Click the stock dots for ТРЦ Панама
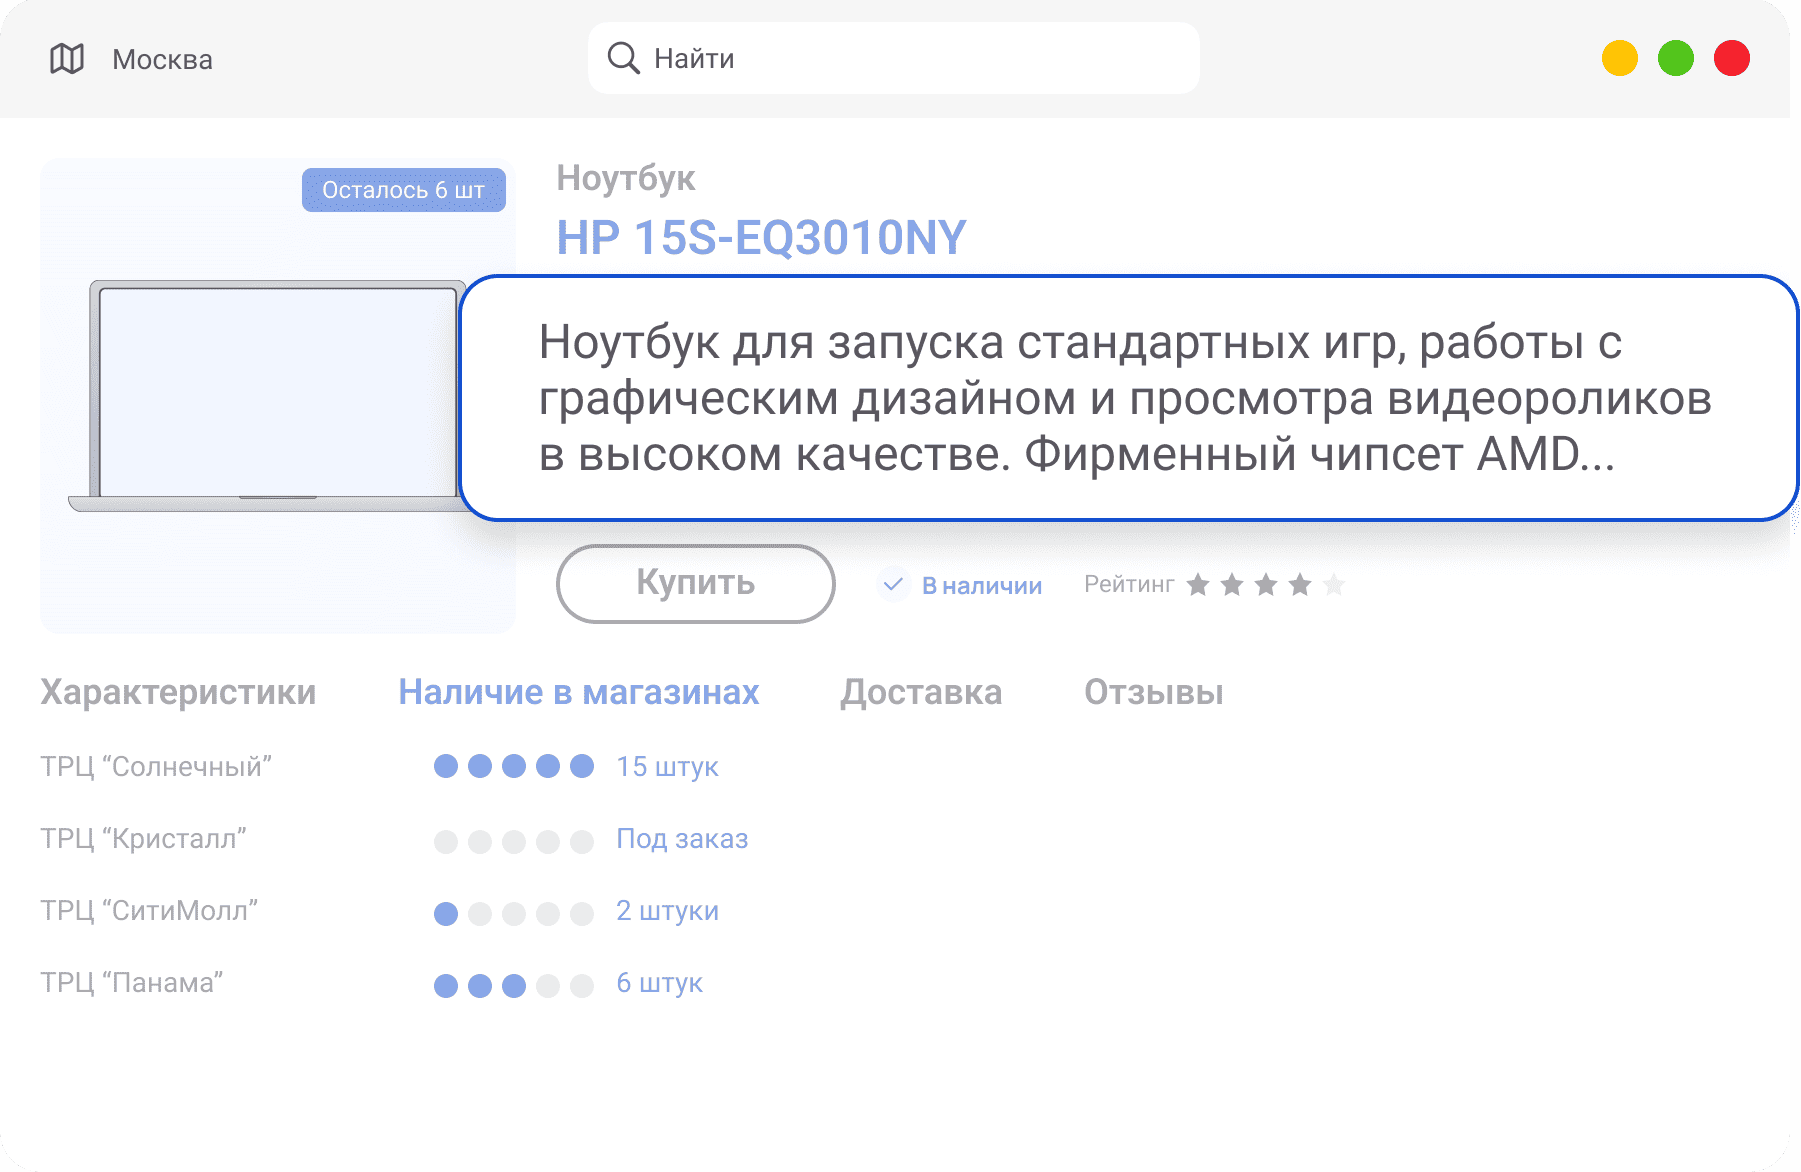The height and width of the screenshot is (1172, 1801). click(513, 986)
